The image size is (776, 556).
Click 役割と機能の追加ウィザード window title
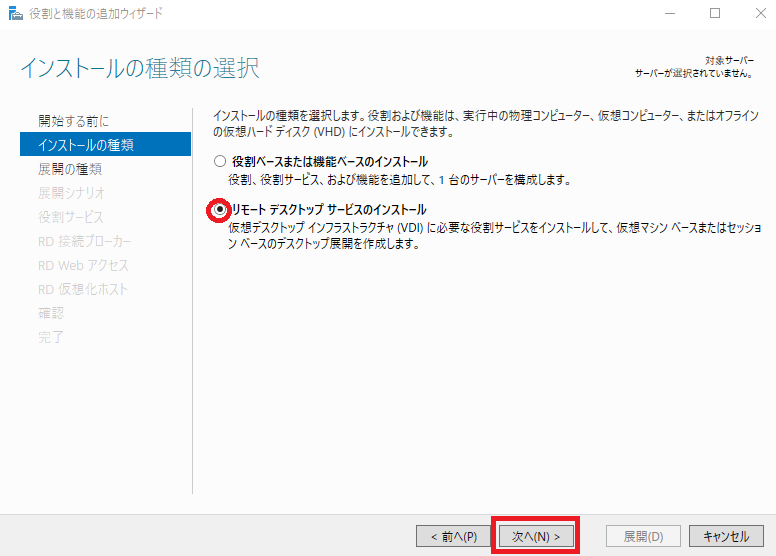[x=96, y=13]
